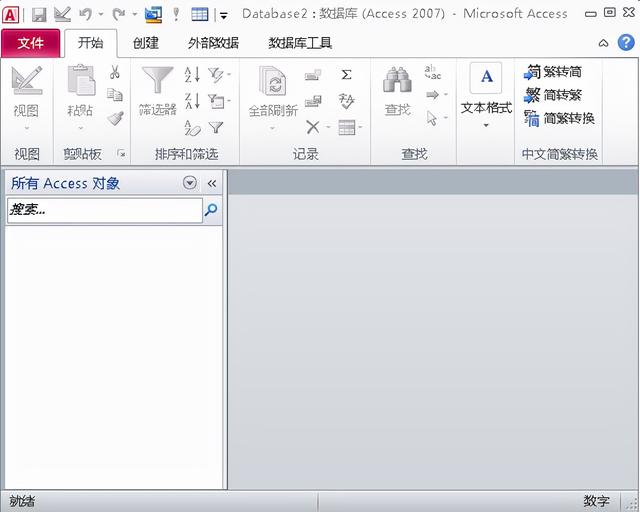The height and width of the screenshot is (512, 640).
Task: Open the navigation pane category dropdown
Action: pyautogui.click(x=189, y=183)
